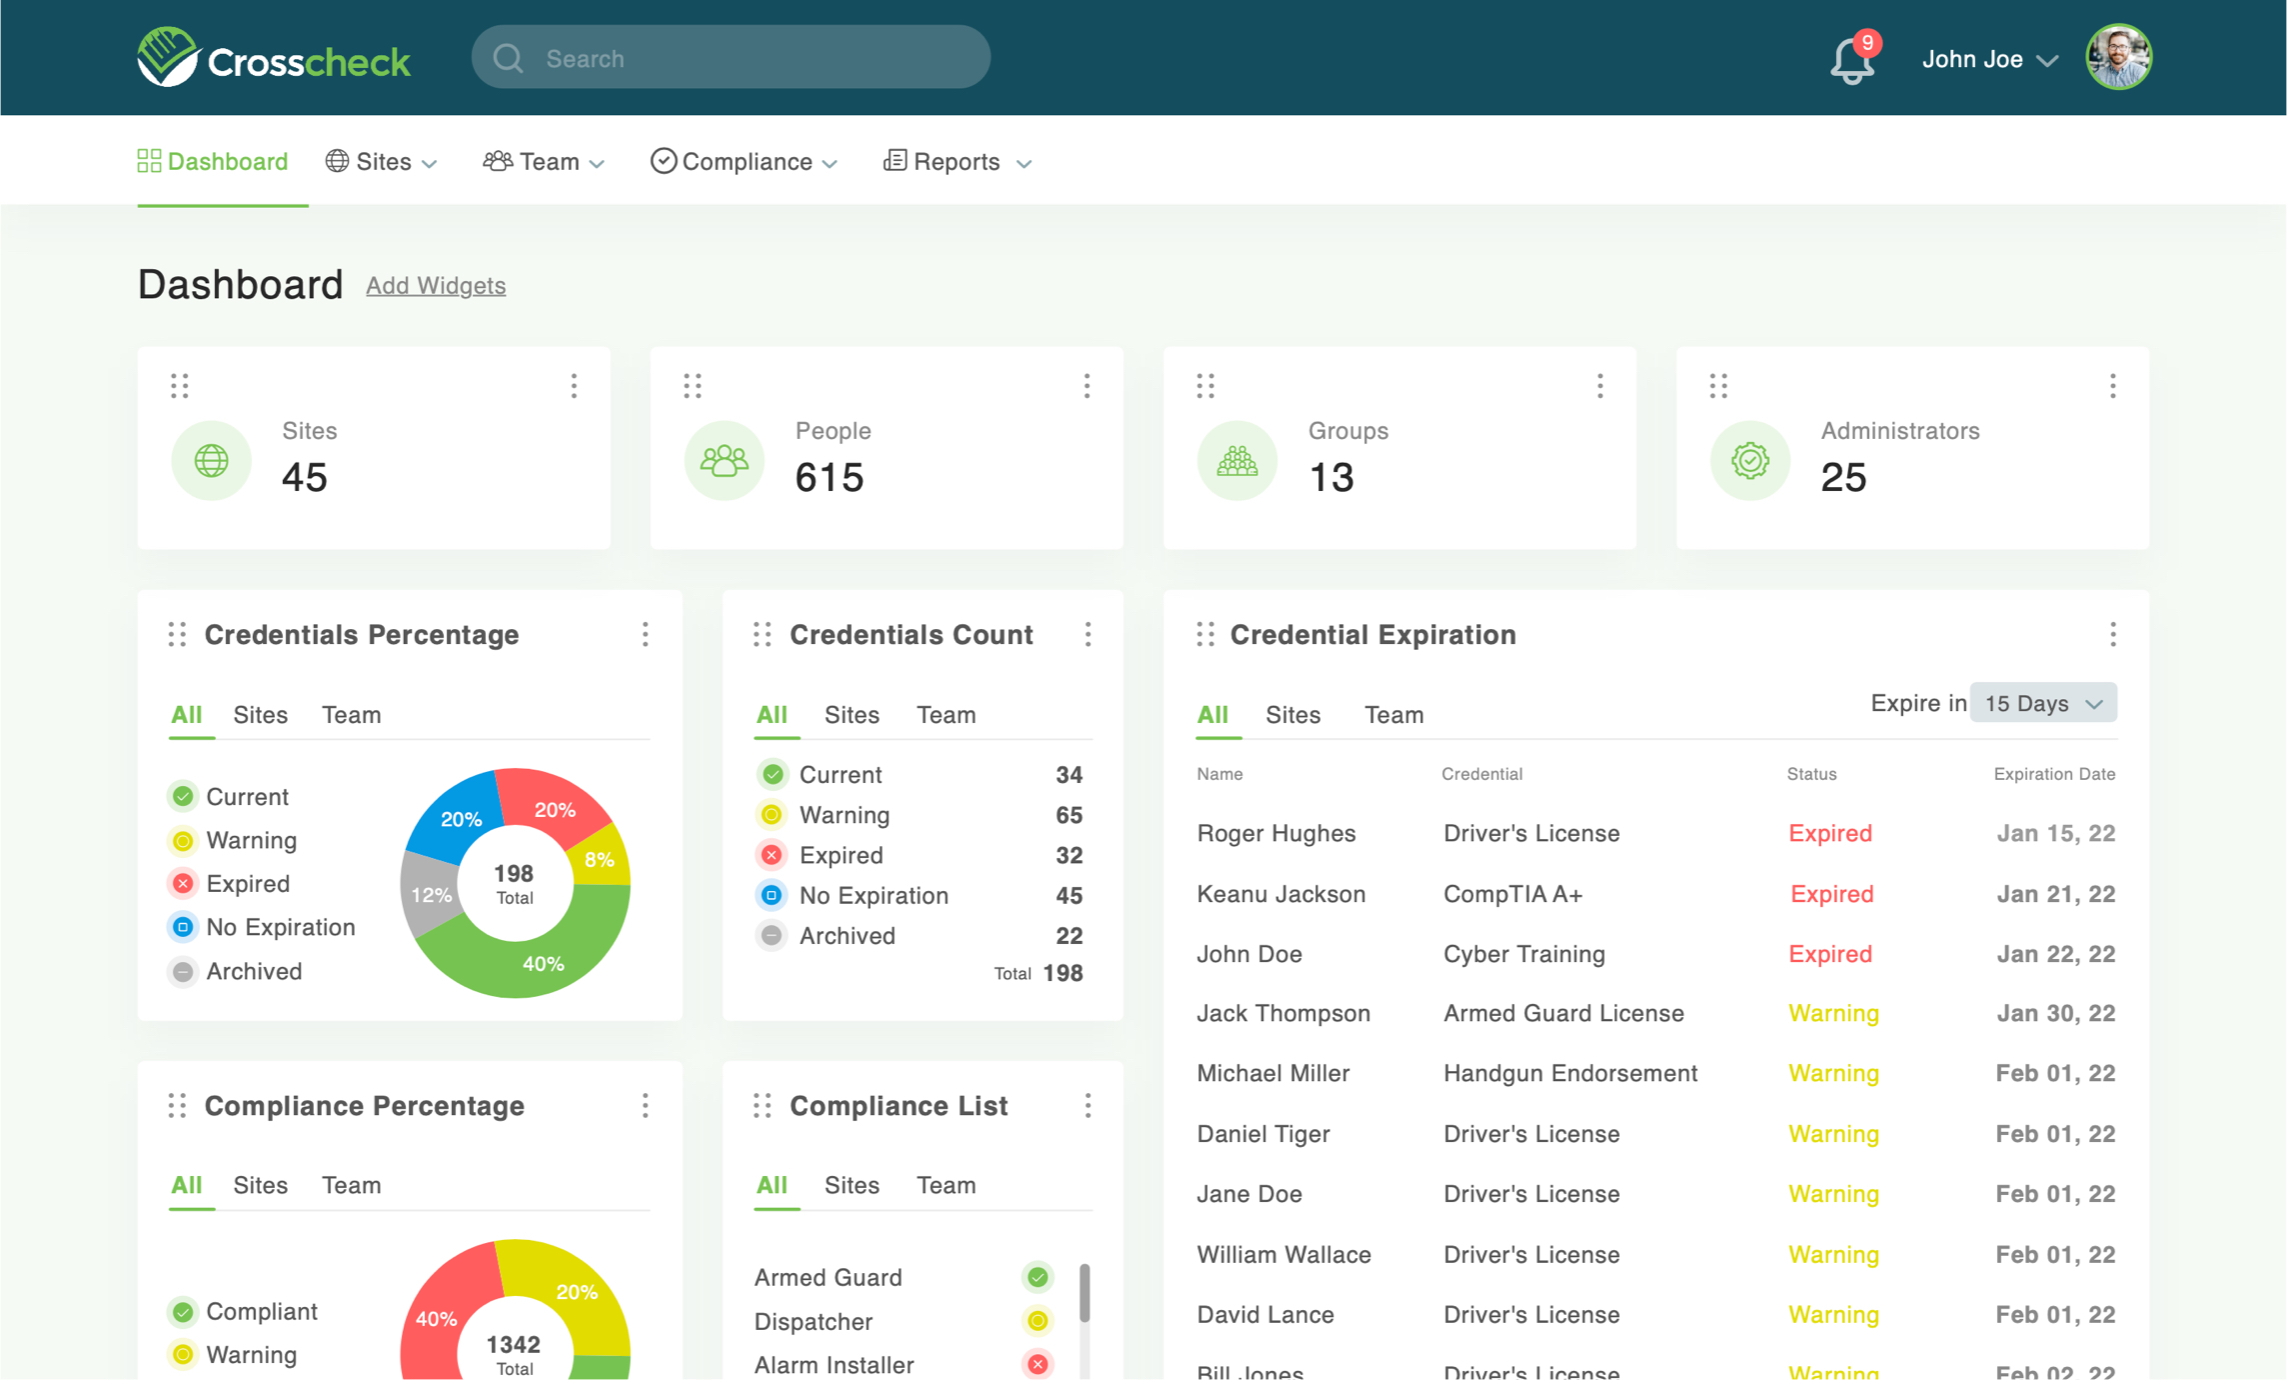
Task: Grab the Groups card drag handle
Action: tap(1205, 386)
